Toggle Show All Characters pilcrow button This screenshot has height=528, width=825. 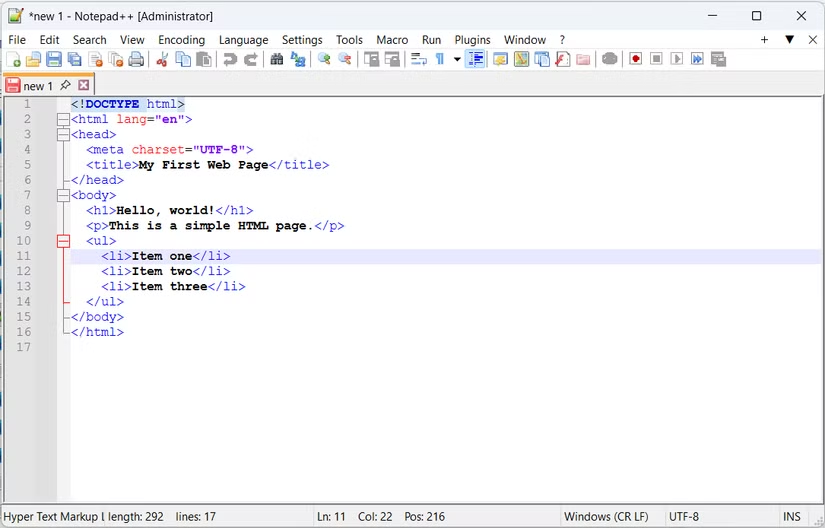[440, 60]
